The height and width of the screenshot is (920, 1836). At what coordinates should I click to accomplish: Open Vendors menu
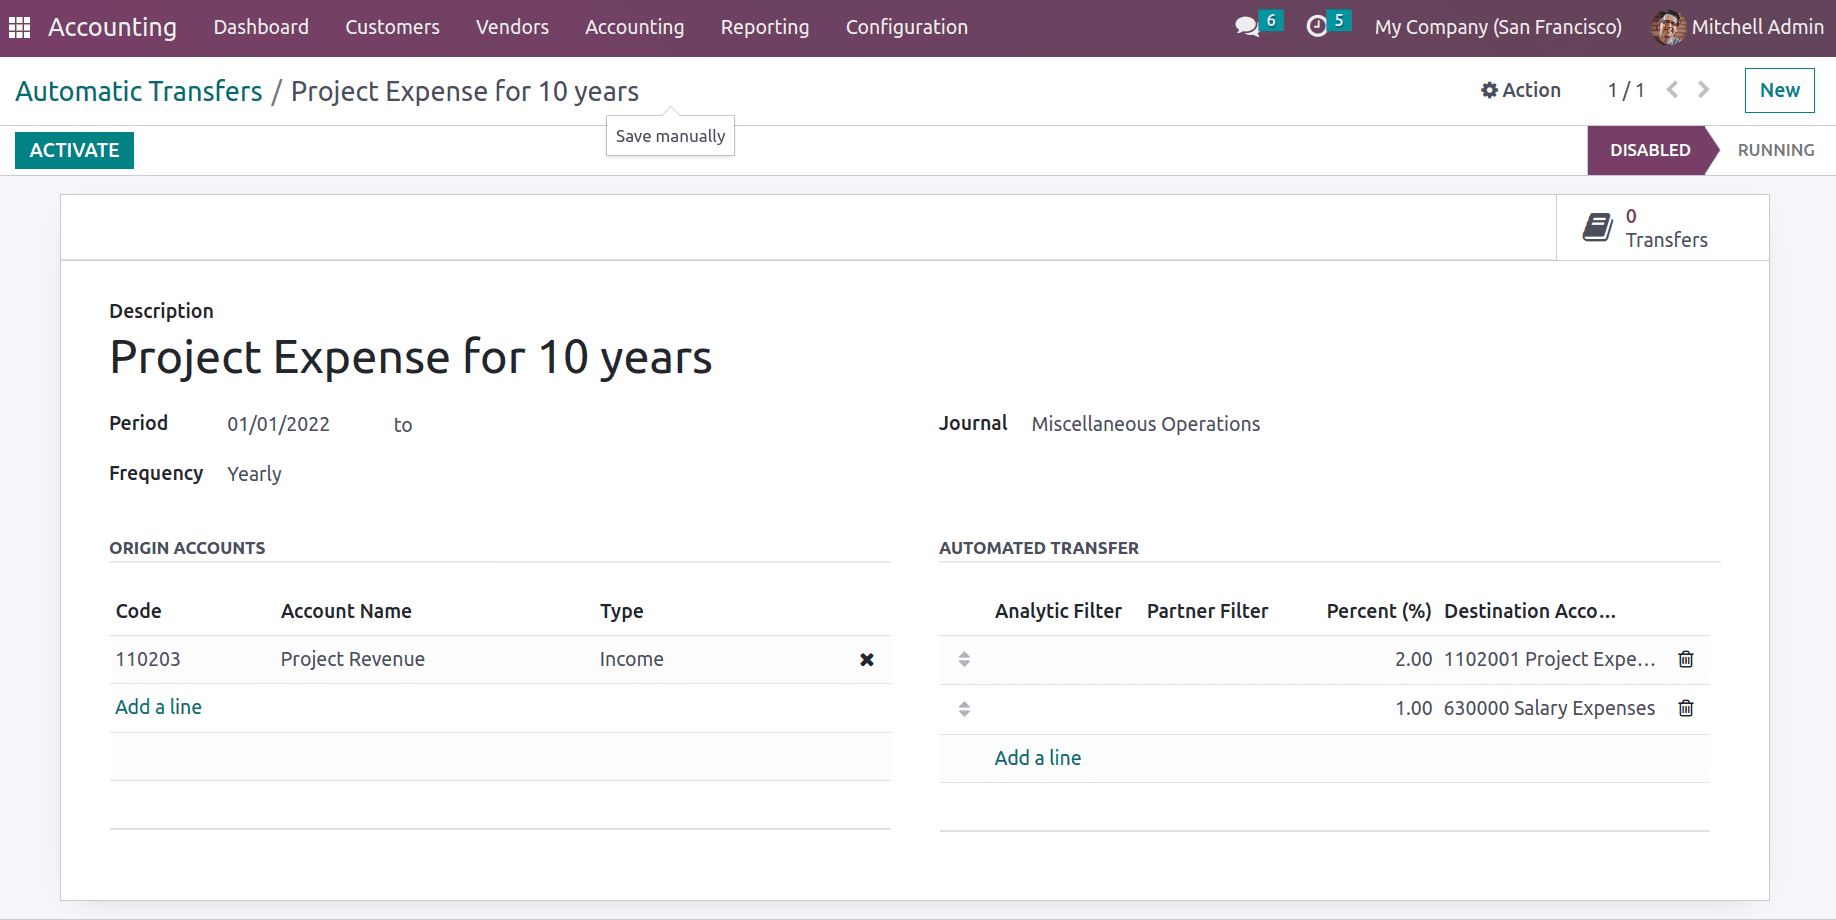(512, 27)
